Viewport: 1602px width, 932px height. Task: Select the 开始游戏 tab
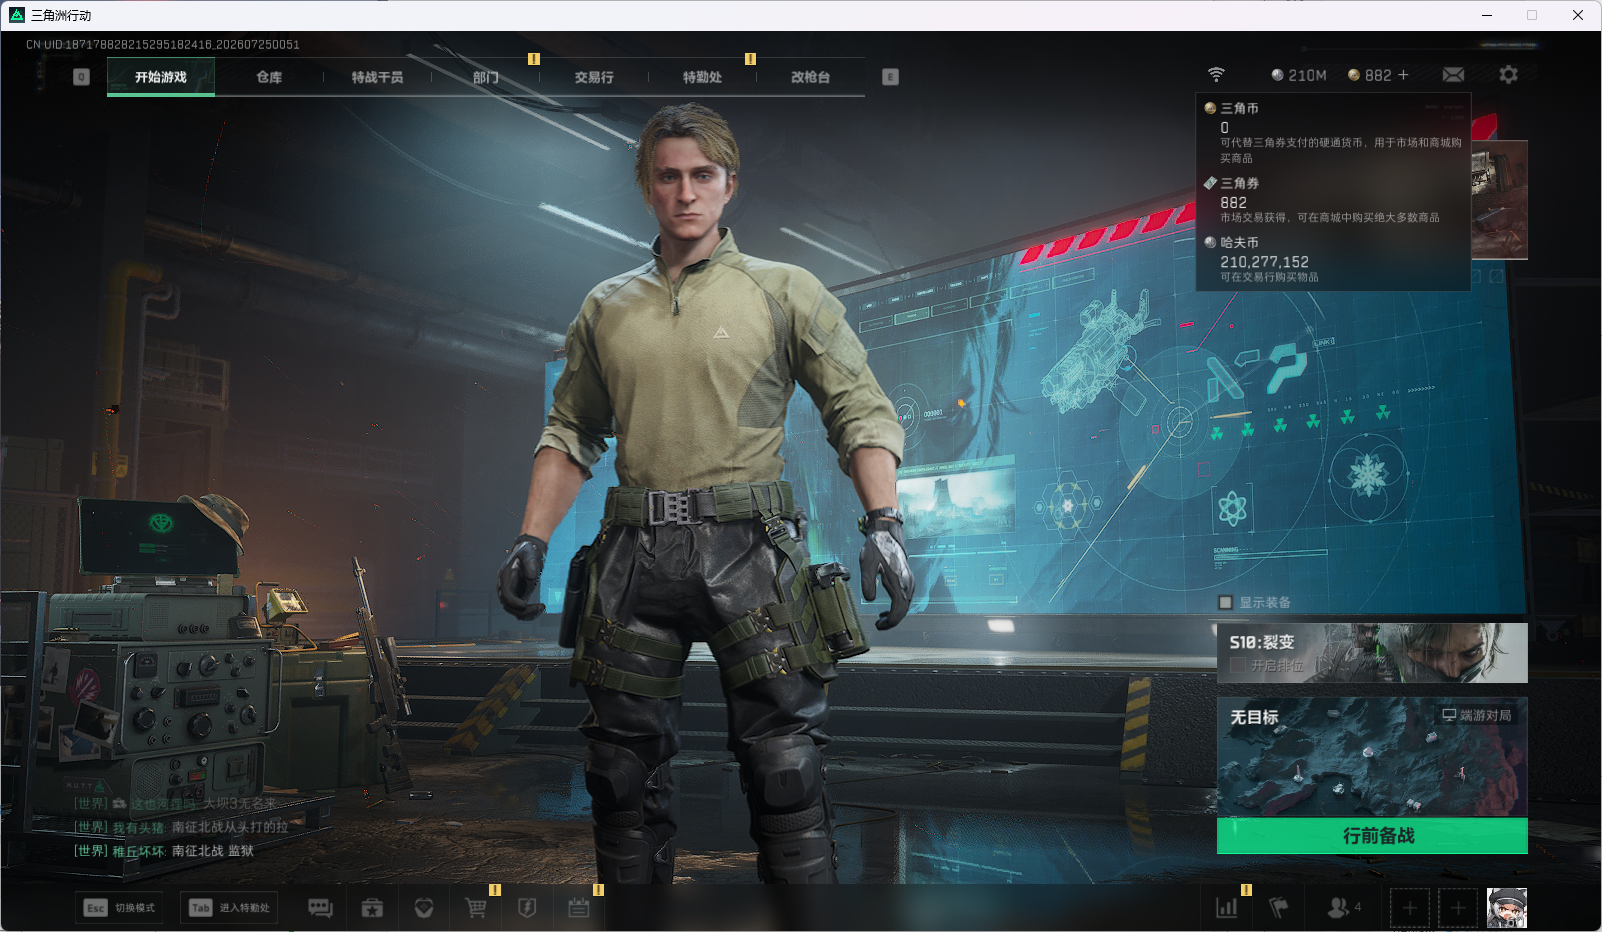(x=161, y=77)
